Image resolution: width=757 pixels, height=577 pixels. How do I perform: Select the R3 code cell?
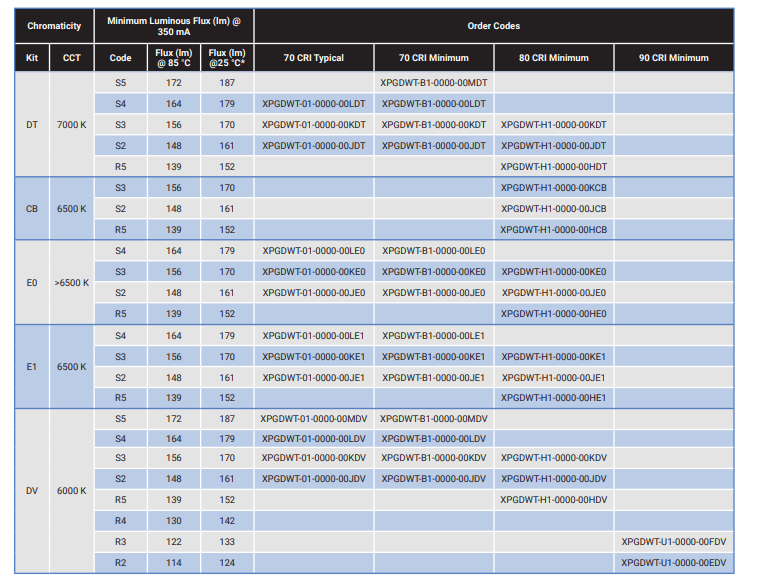point(121,542)
